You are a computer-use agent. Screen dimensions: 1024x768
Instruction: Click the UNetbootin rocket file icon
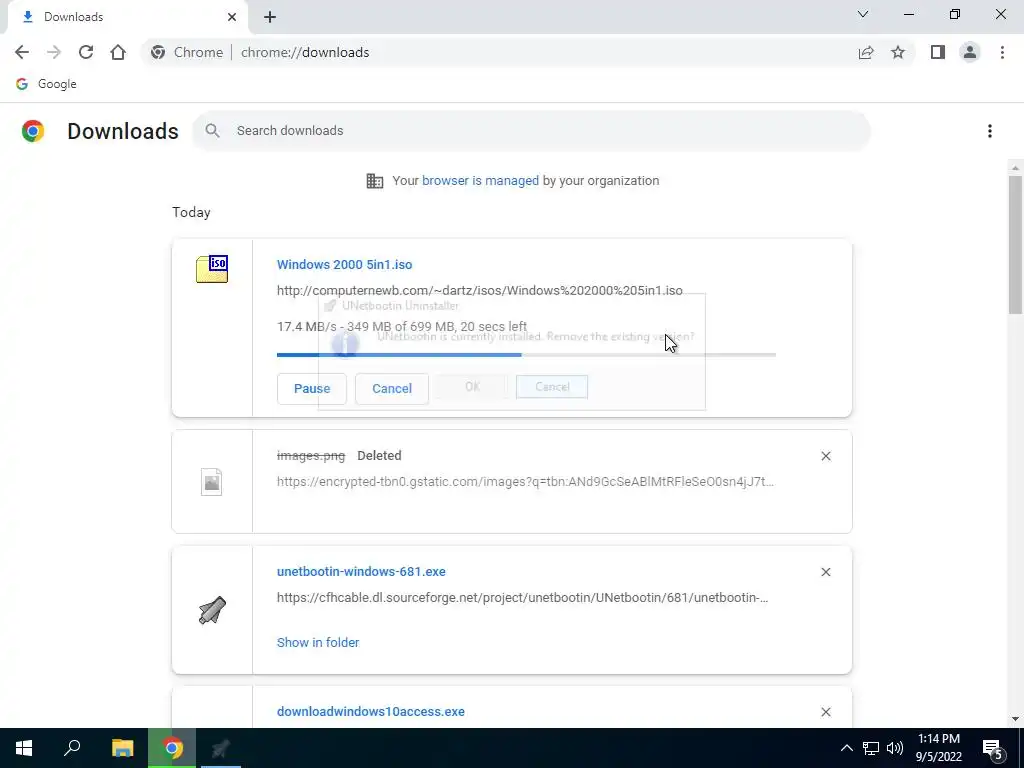point(212,610)
